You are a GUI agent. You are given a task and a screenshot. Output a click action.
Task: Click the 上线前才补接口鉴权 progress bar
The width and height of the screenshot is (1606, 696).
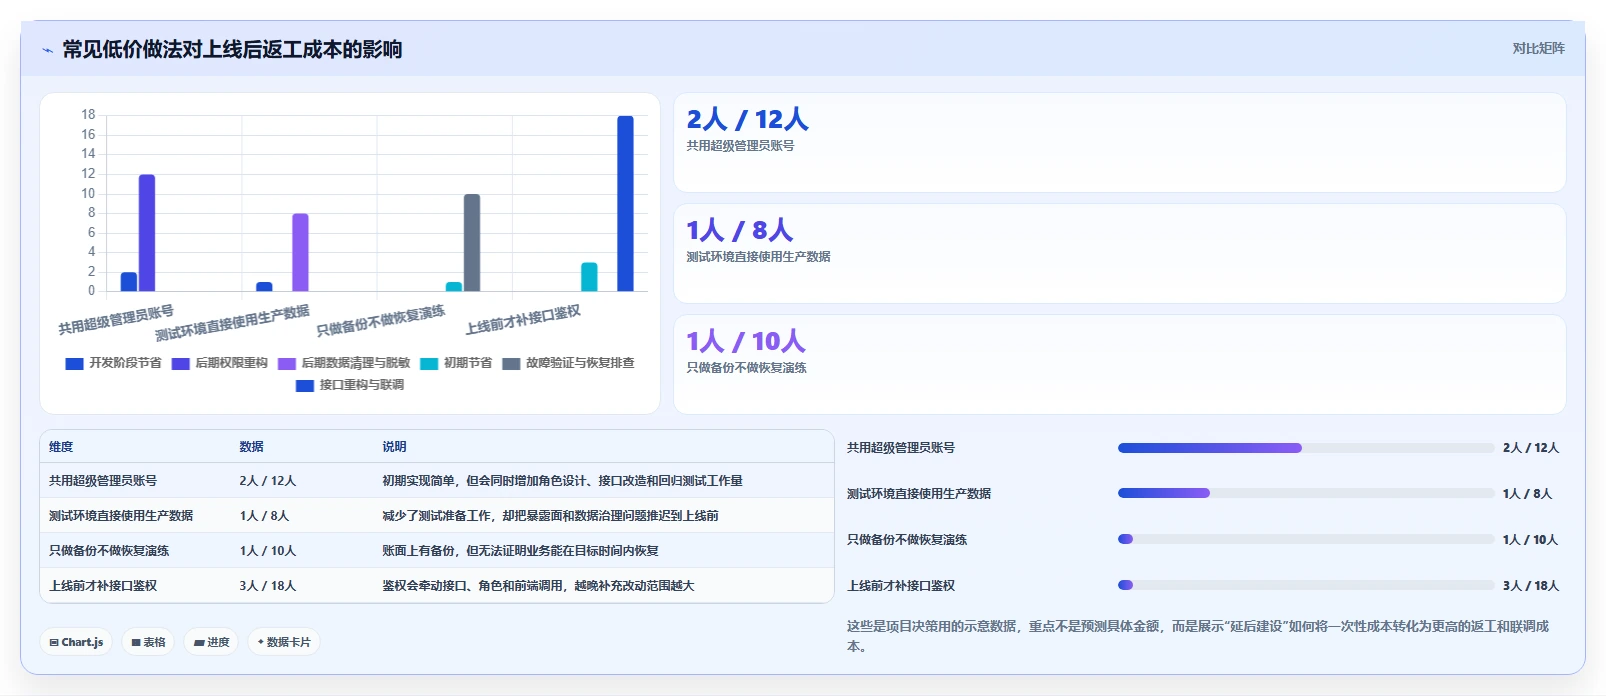coord(1306,585)
